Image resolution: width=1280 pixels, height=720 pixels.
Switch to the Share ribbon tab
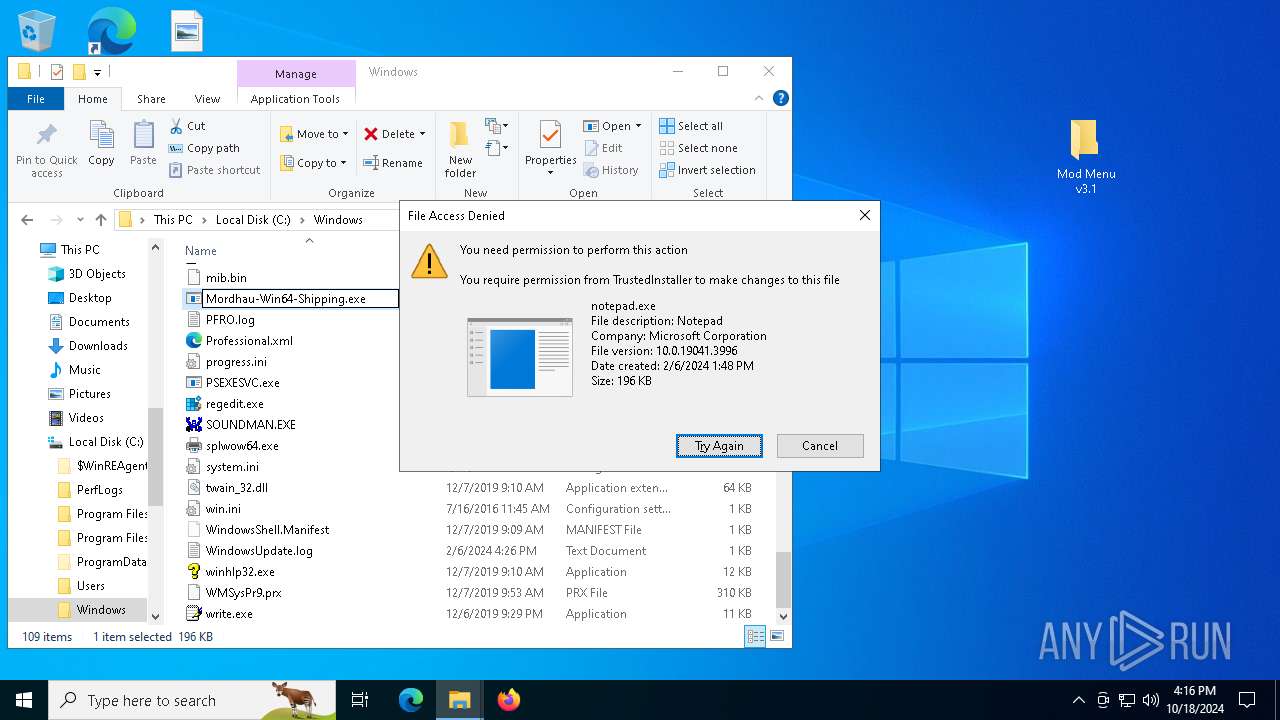152,99
